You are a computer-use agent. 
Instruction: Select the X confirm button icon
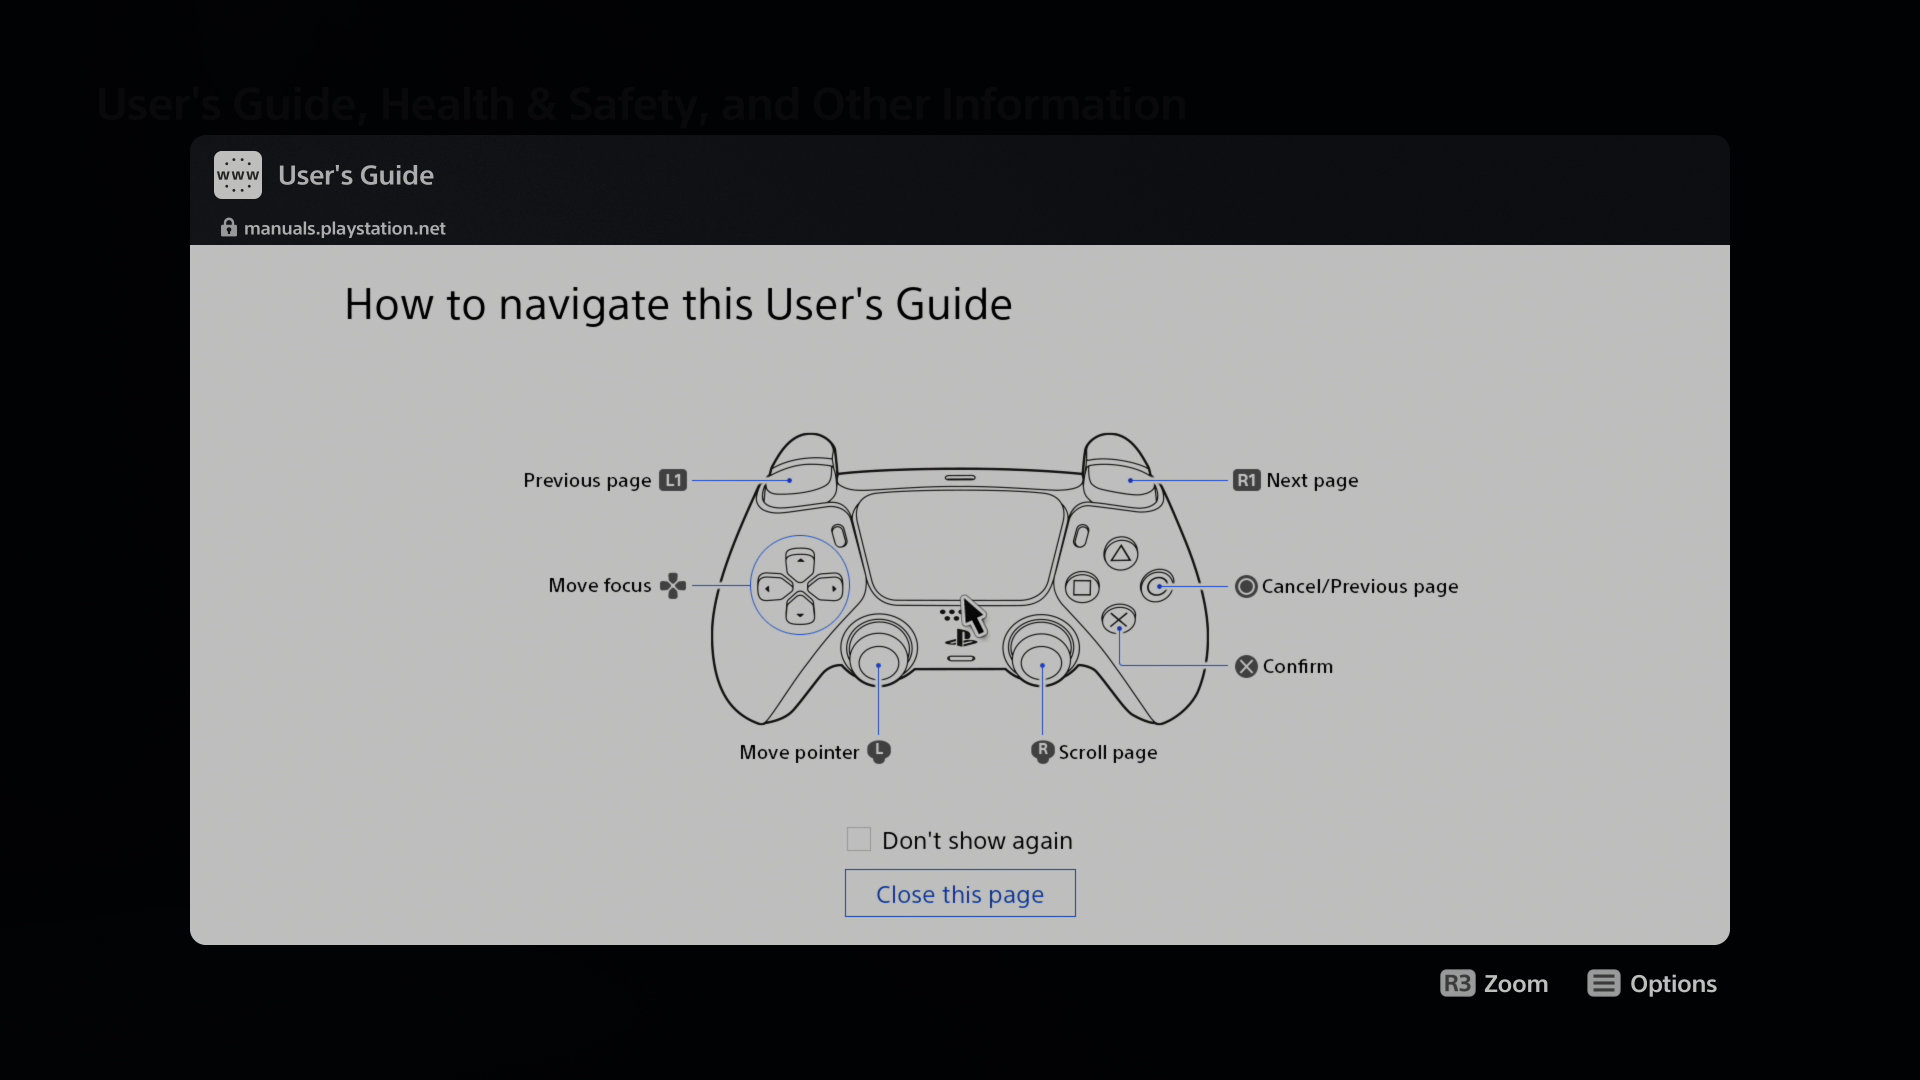[1245, 665]
